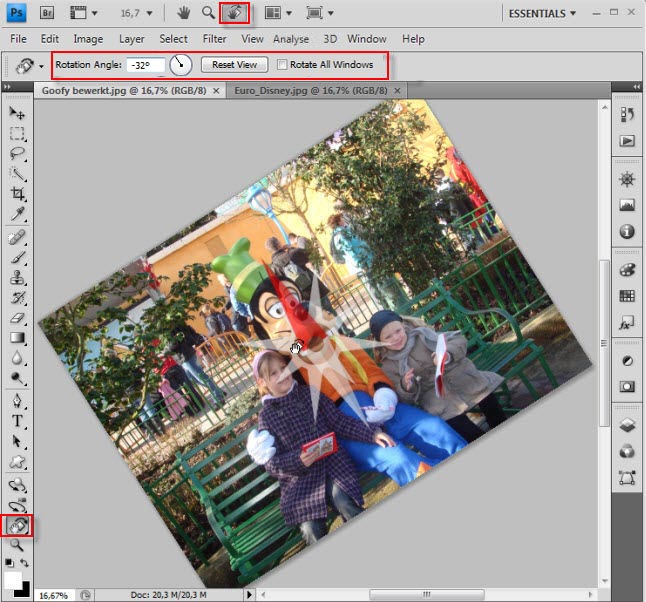Select the 3D Orbit tool

[x=17, y=506]
